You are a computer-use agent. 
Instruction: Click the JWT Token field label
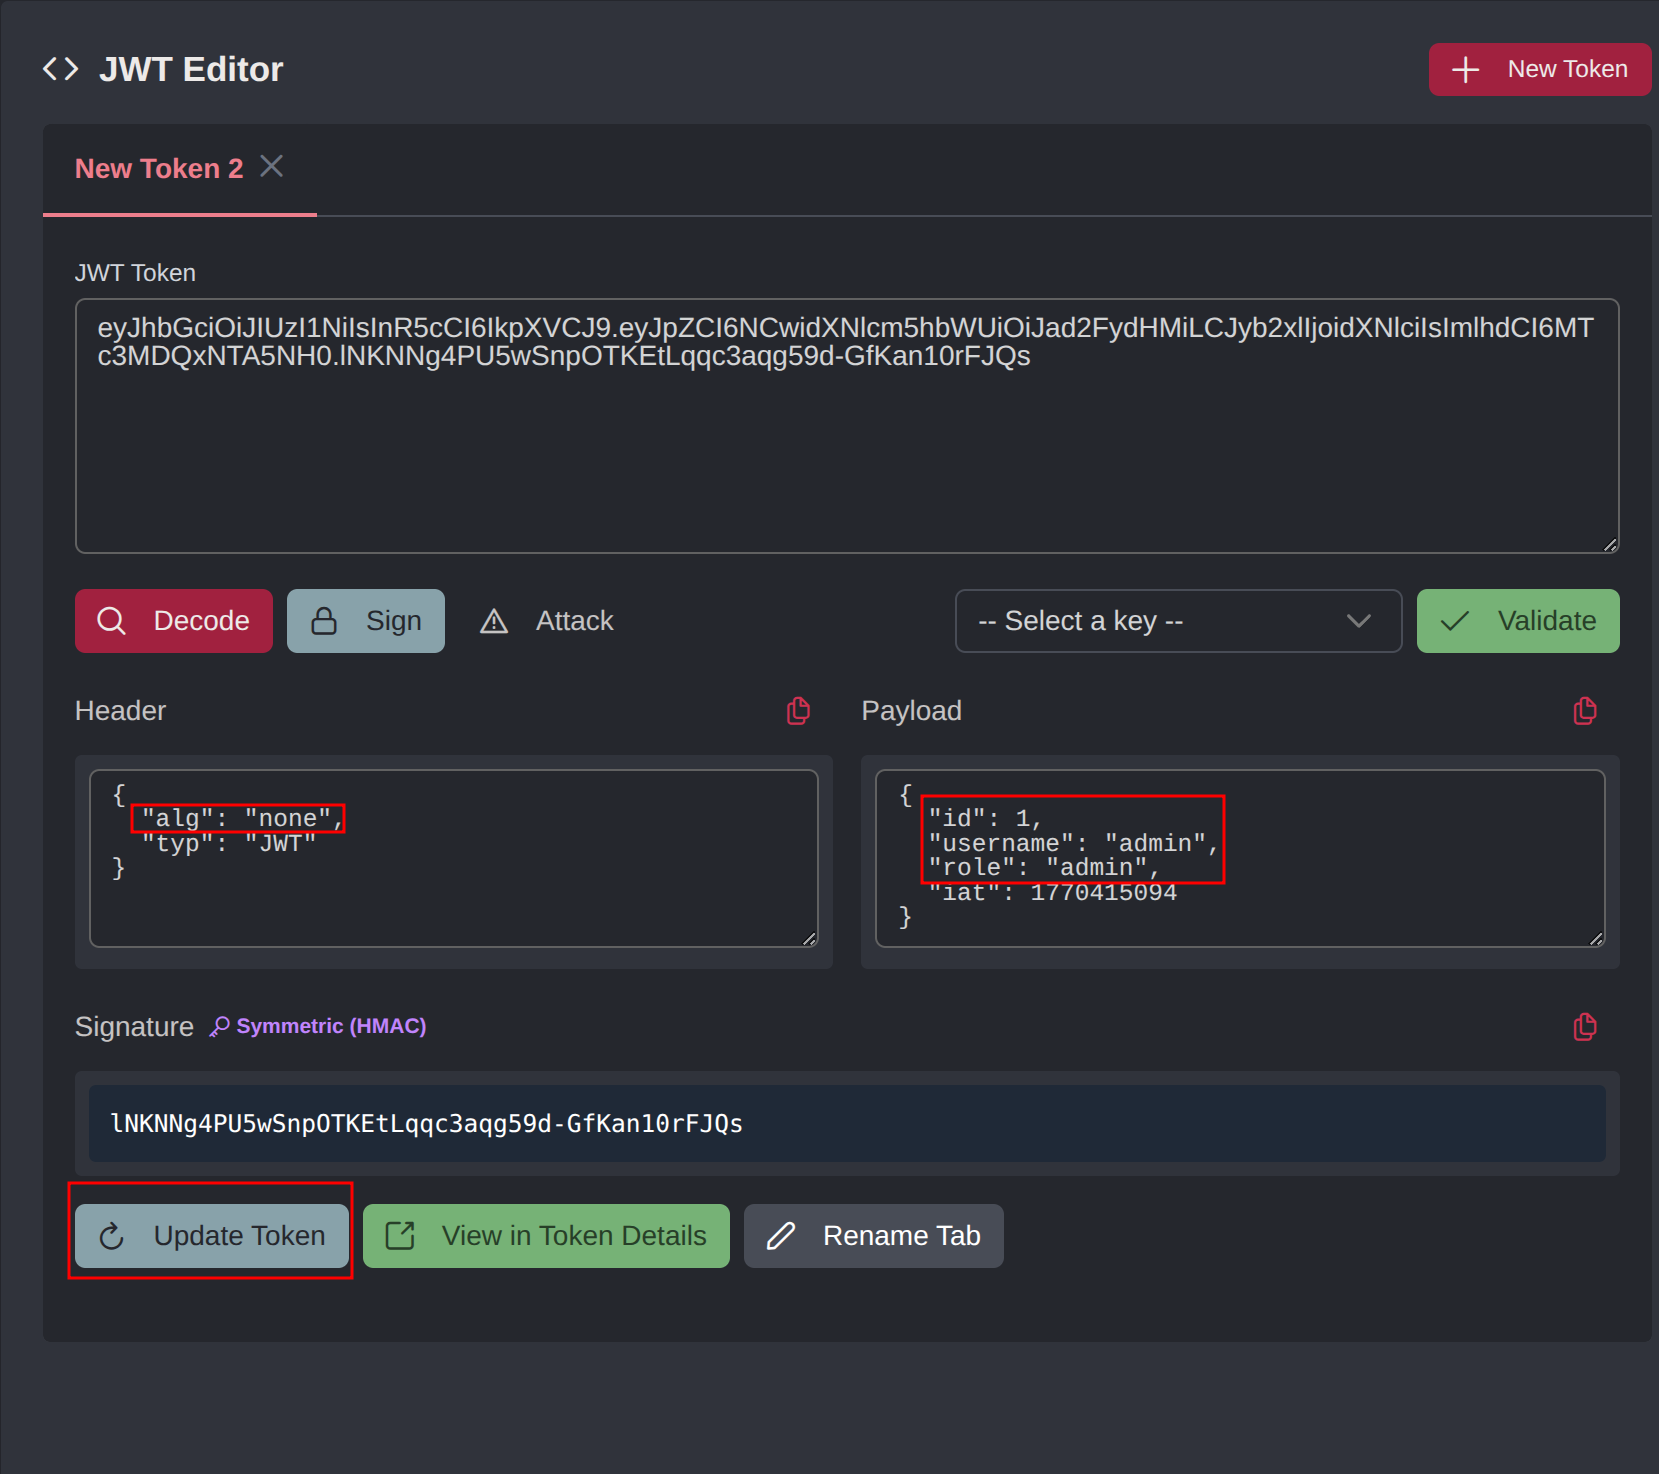[135, 273]
